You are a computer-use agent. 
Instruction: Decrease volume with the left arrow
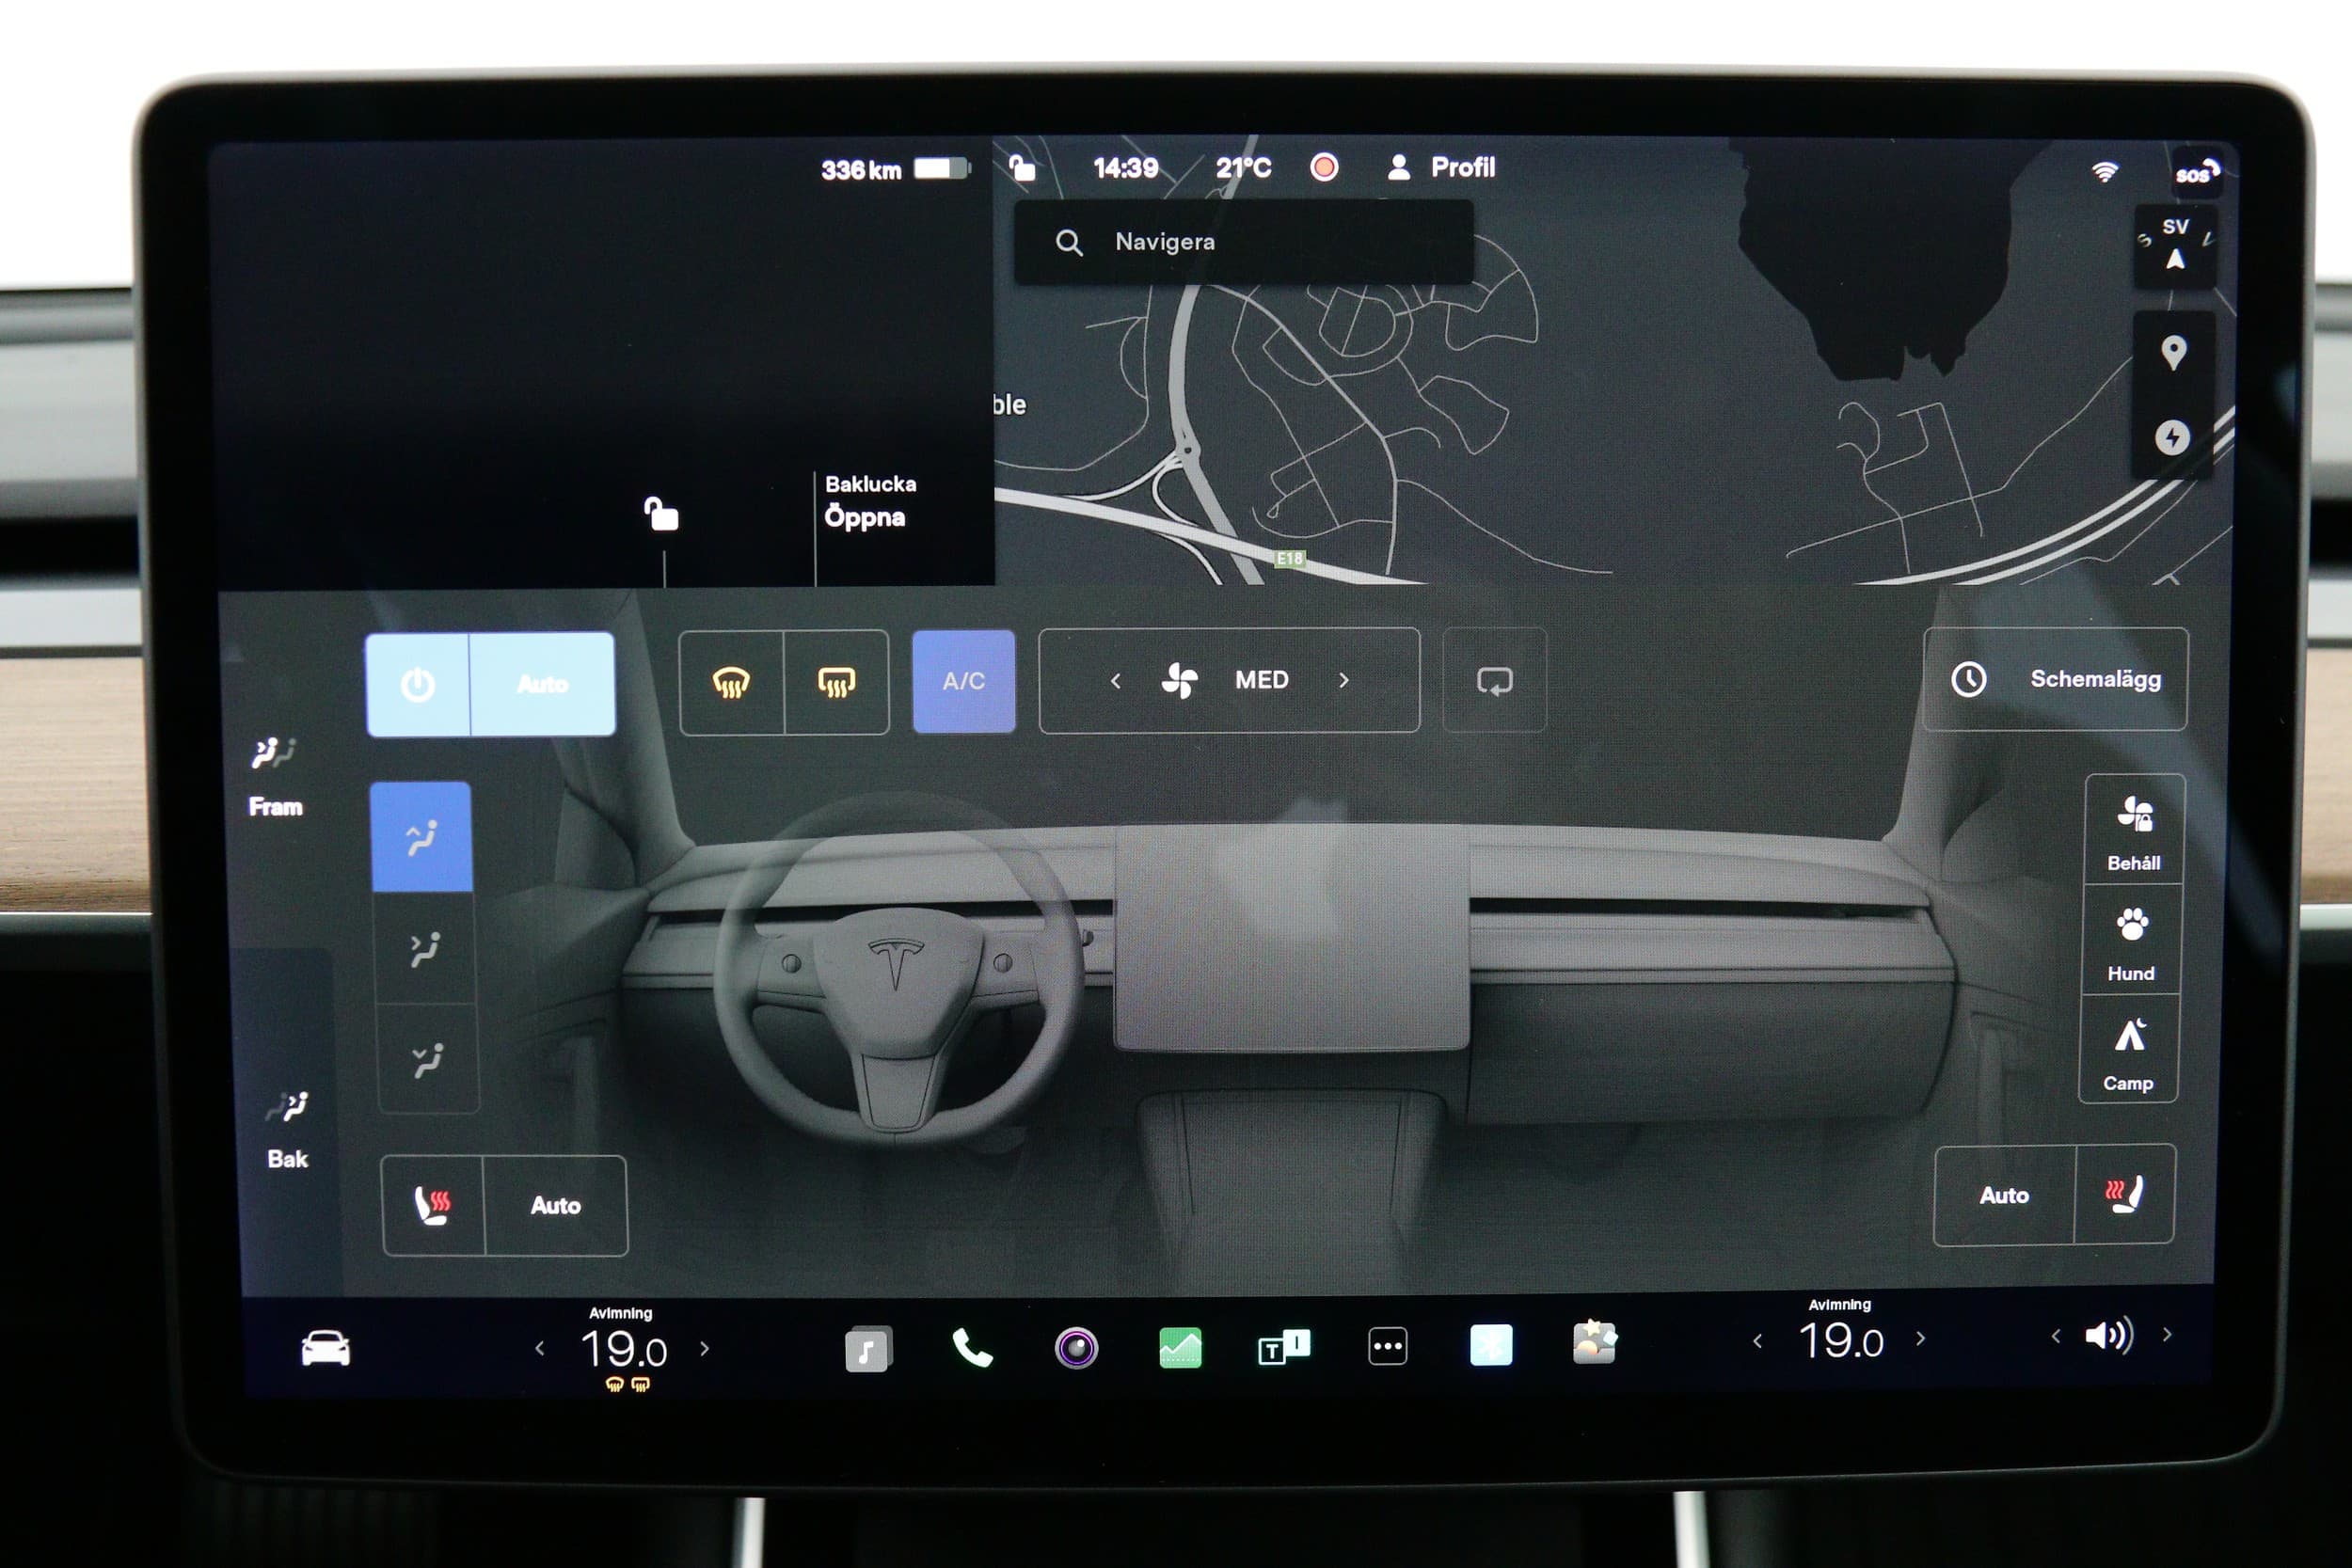2056,1336
